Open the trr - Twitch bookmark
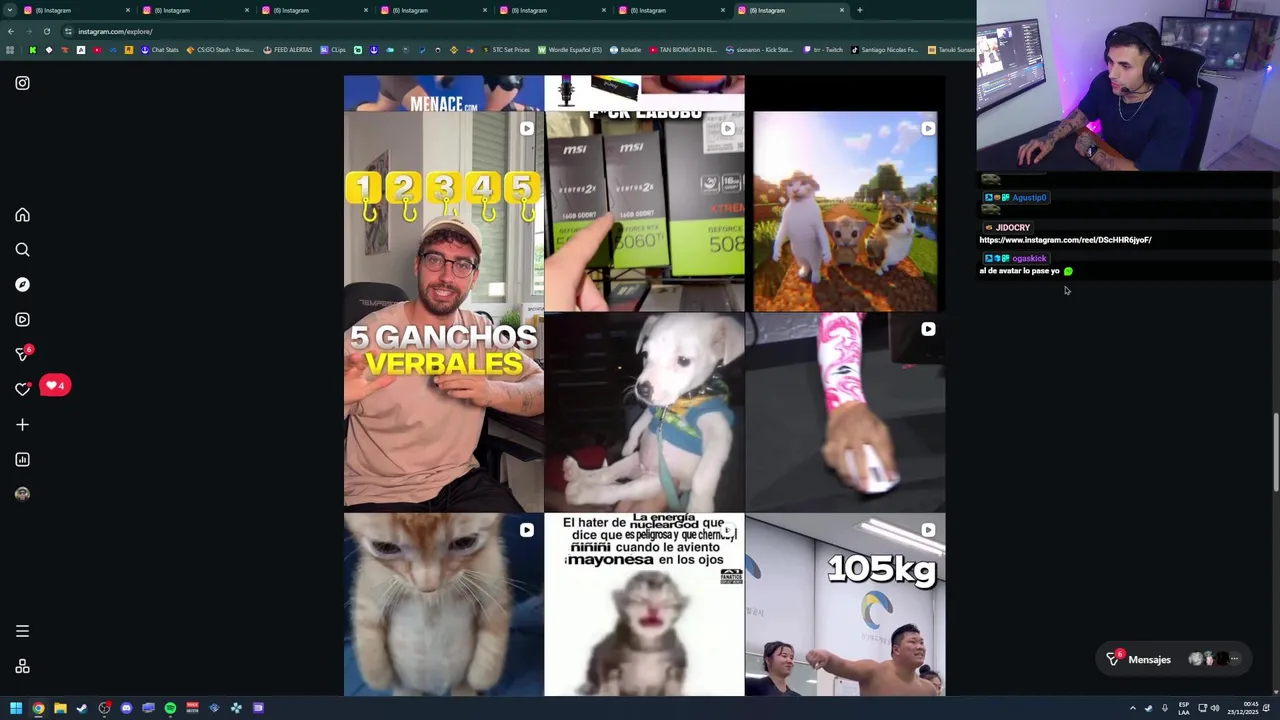This screenshot has width=1280, height=720. 824,50
